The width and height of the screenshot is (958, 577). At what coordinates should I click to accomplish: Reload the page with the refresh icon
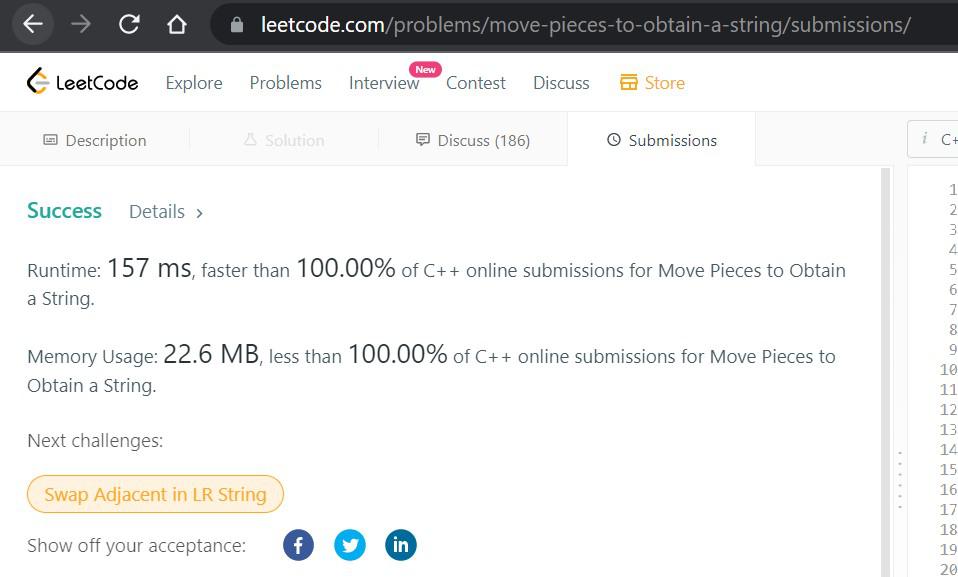[x=129, y=24]
